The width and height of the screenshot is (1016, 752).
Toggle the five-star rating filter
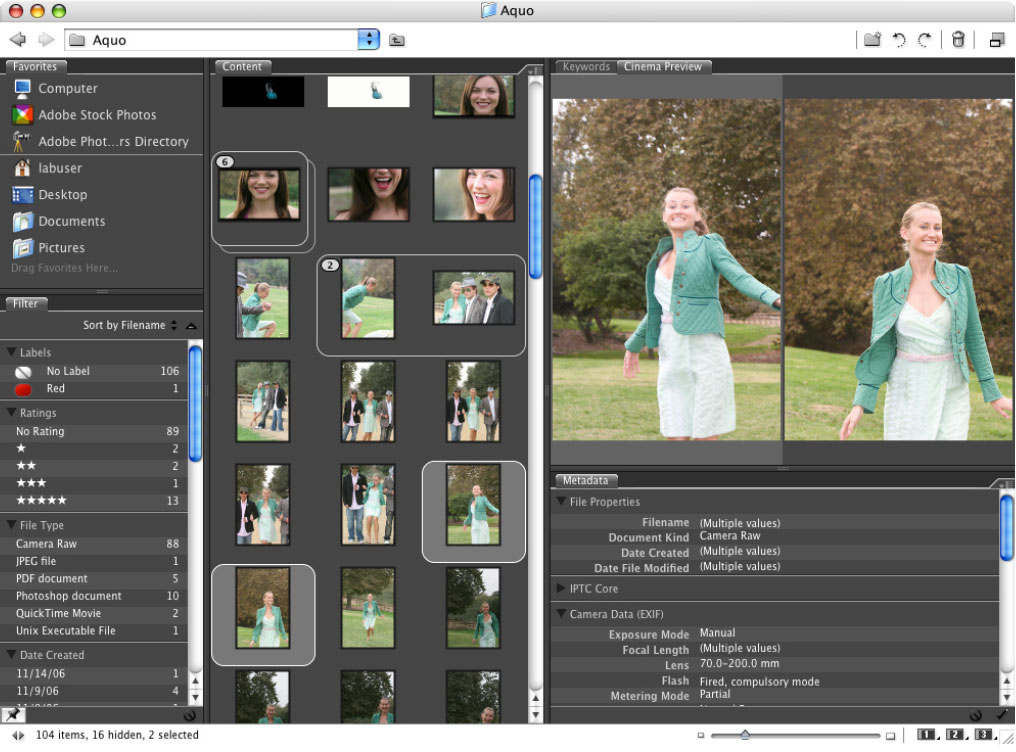pyautogui.click(x=41, y=500)
